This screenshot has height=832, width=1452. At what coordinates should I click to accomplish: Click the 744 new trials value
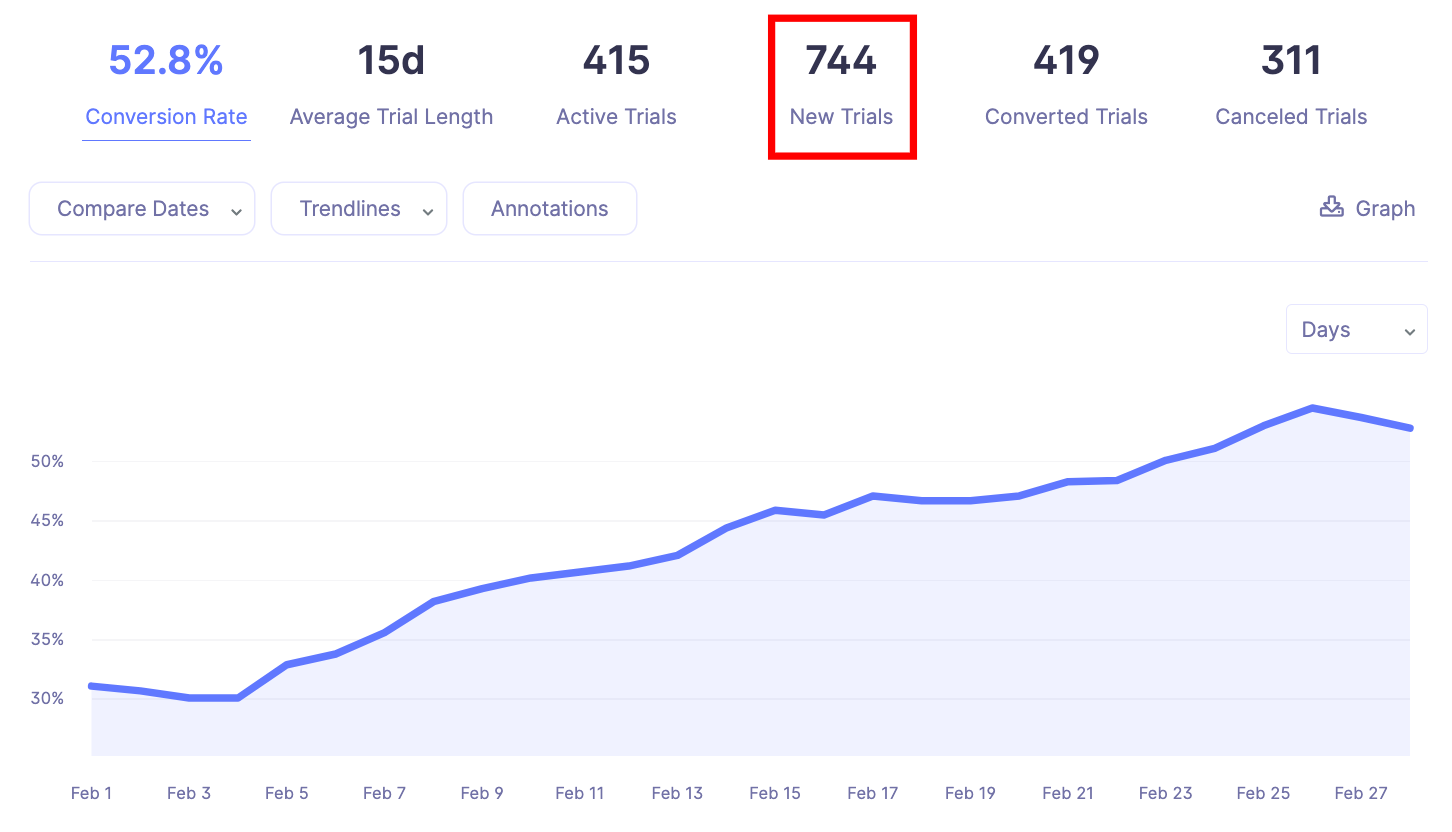841,61
